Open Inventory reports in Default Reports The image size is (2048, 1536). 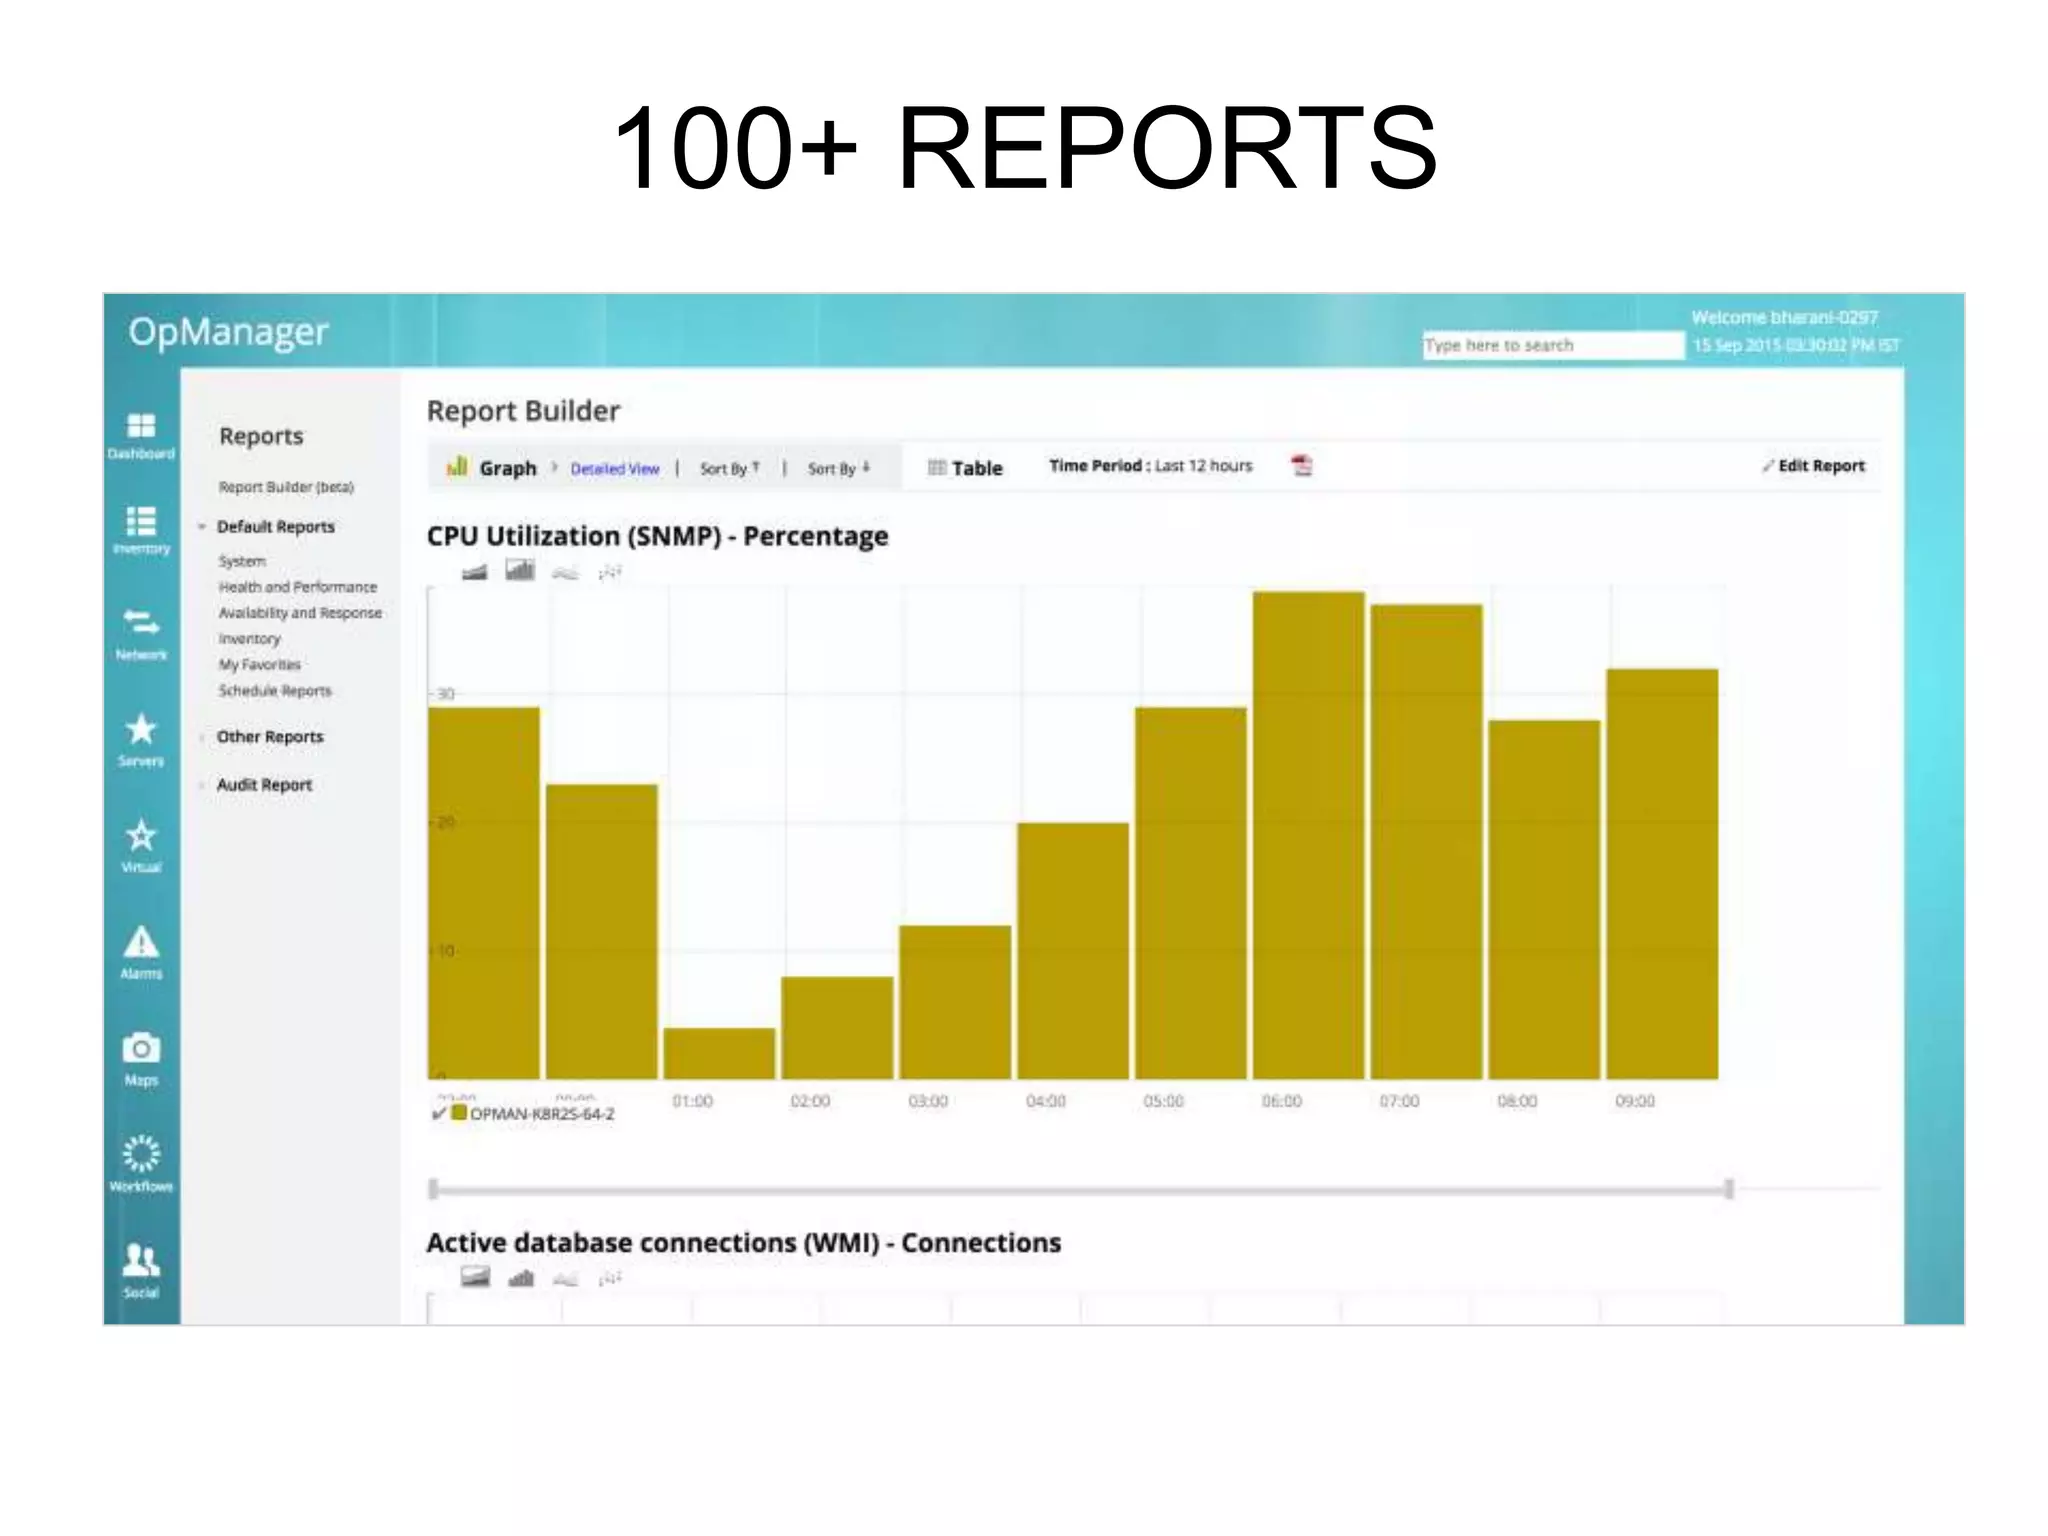(249, 639)
